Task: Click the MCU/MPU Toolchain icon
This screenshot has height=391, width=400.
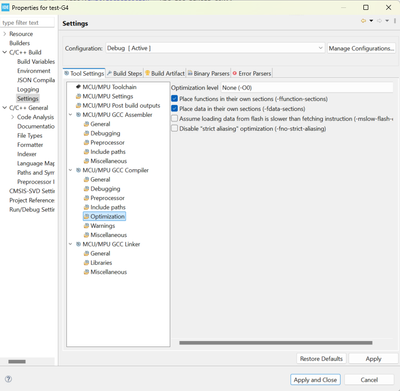Action: 78,87
